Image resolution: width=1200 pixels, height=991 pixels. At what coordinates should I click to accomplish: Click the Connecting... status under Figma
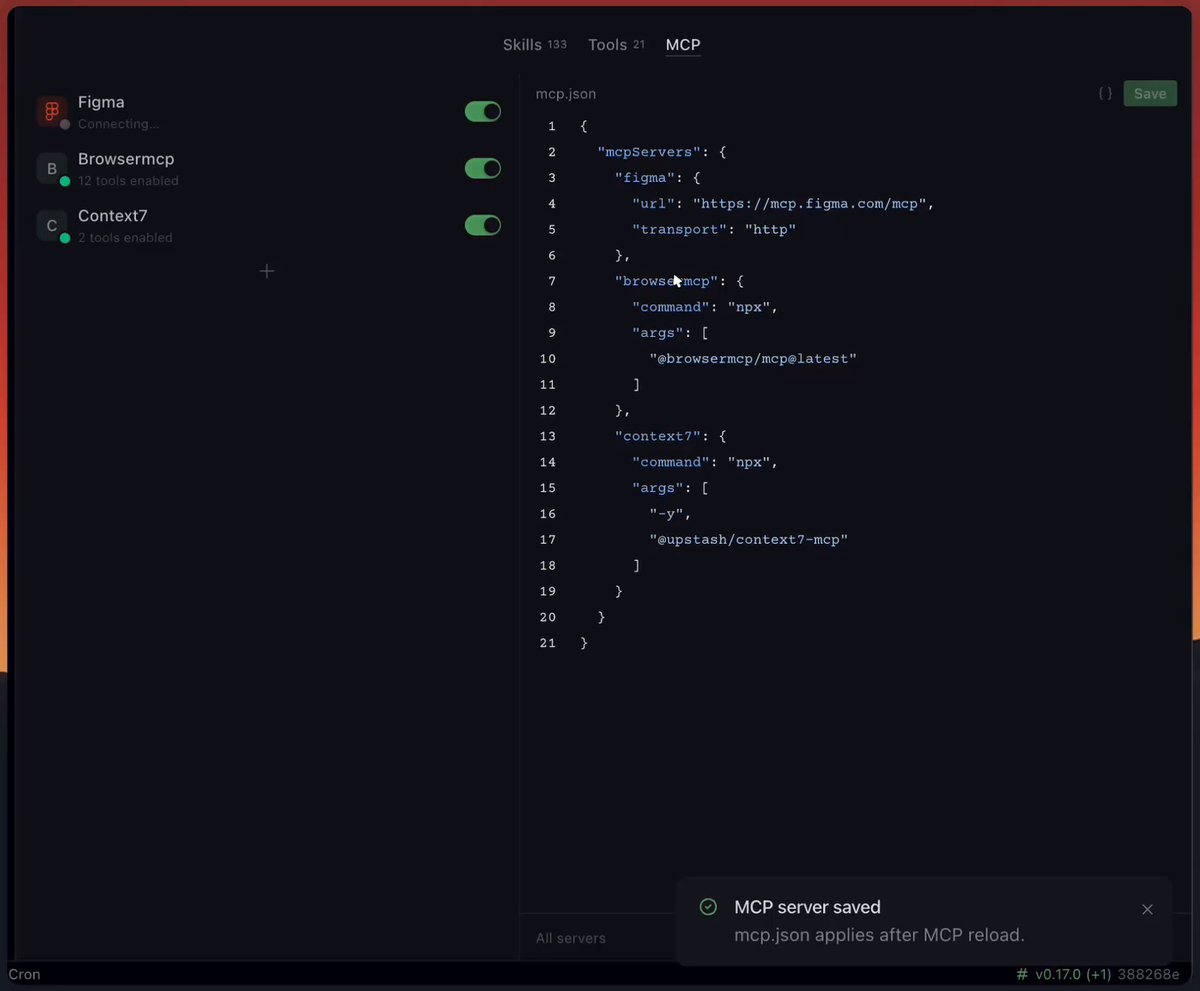pyautogui.click(x=118, y=124)
